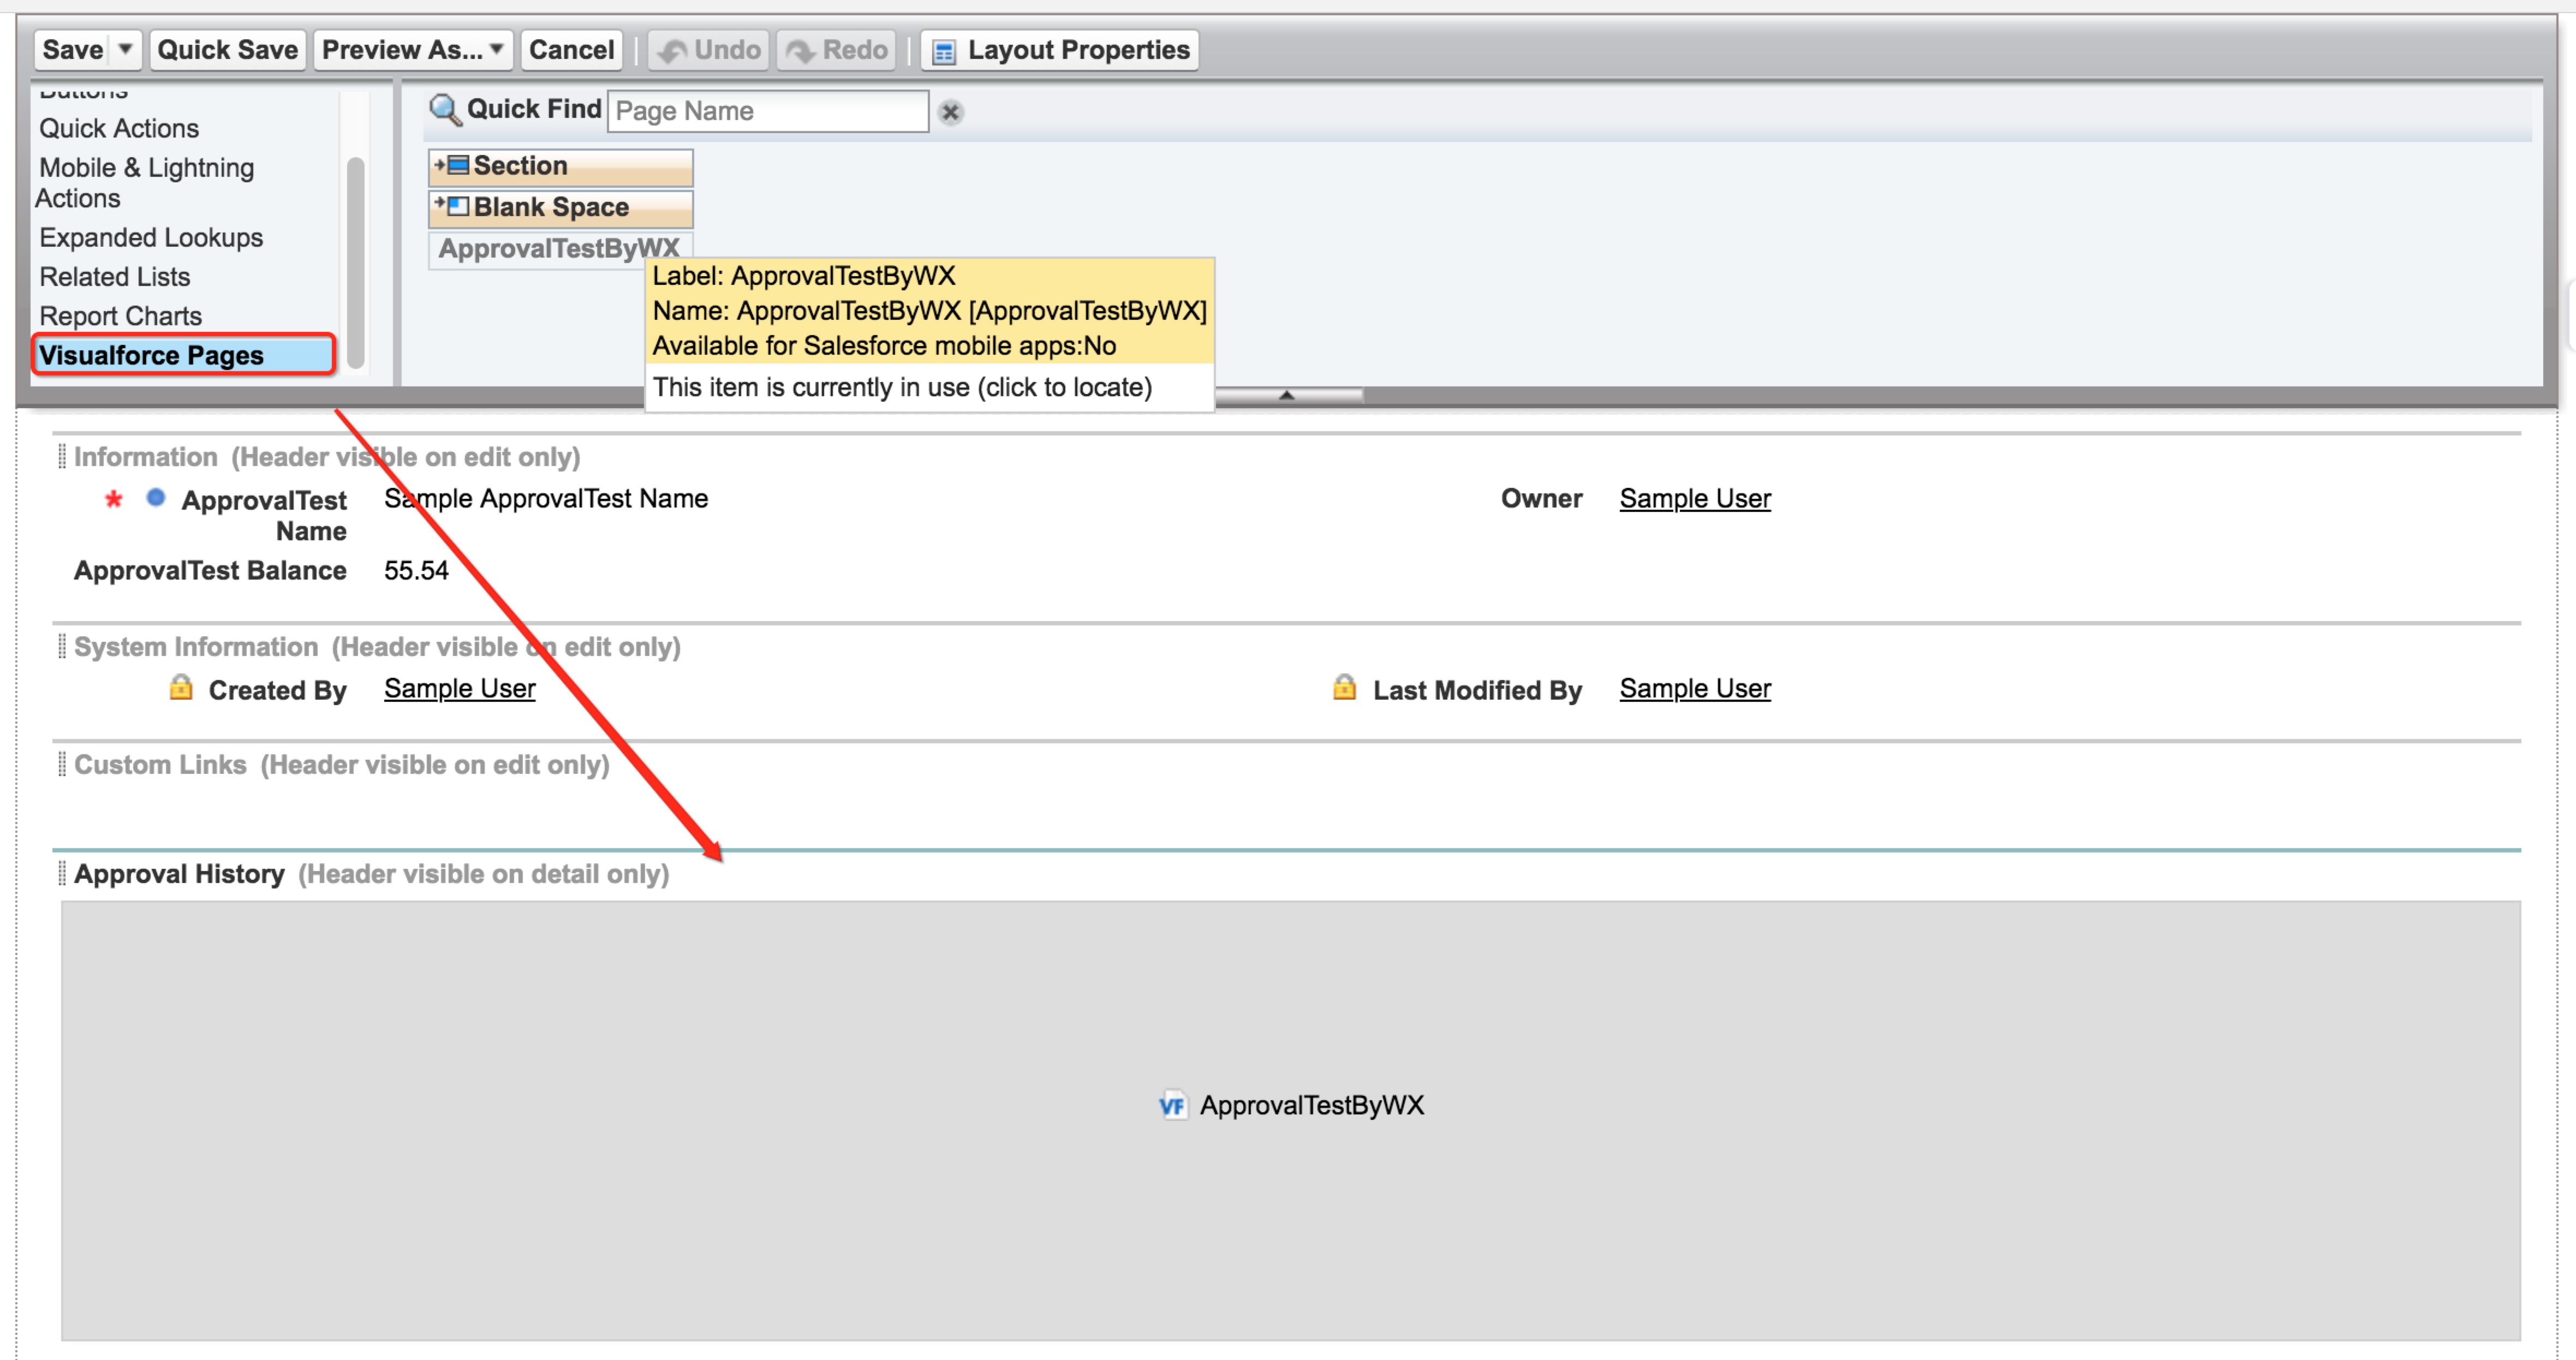The height and width of the screenshot is (1360, 2576).
Task: Open the Sample User owner link
Action: click(1694, 498)
